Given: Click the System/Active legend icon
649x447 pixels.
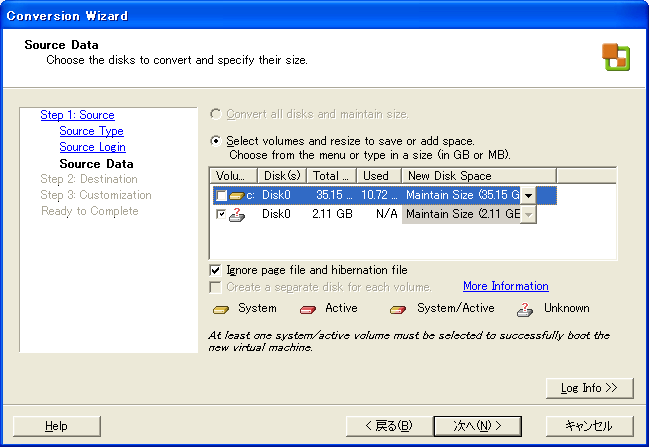Looking at the screenshot, I should click(397, 309).
